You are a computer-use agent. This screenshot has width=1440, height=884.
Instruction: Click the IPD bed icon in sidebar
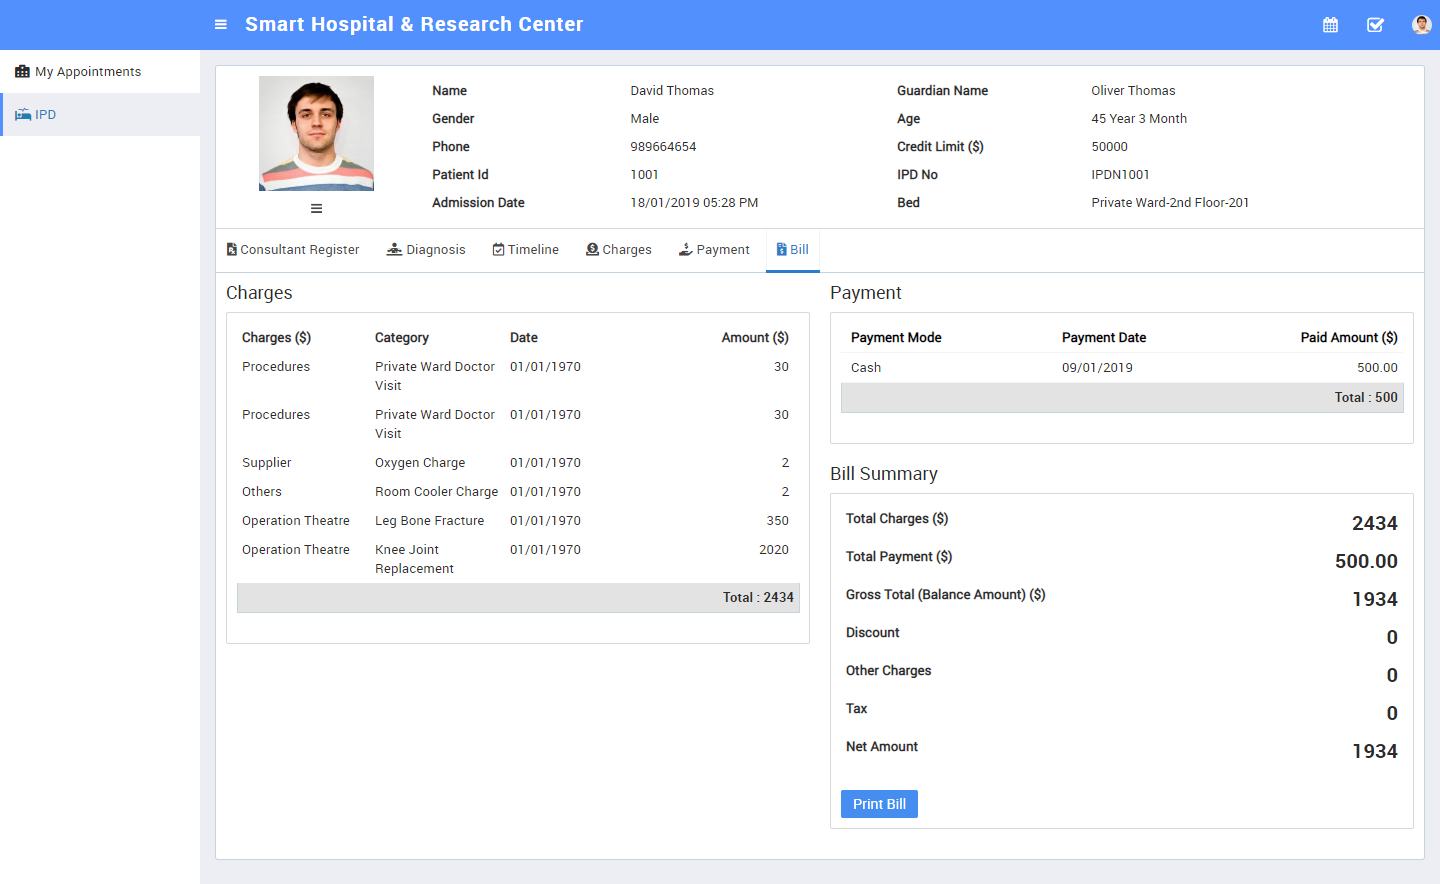23,115
